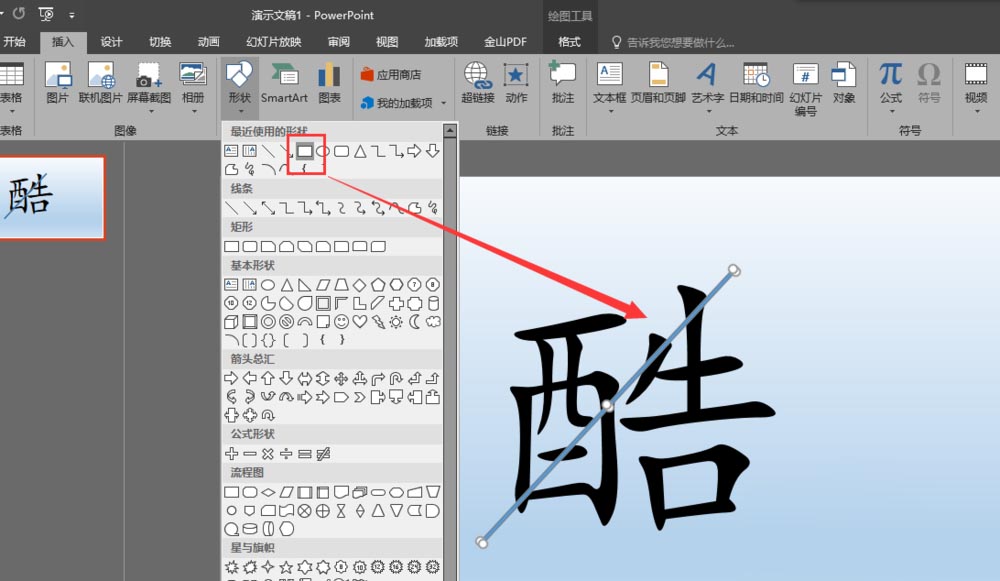Insert a 图表 chart
This screenshot has width=1000, height=581.
330,83
